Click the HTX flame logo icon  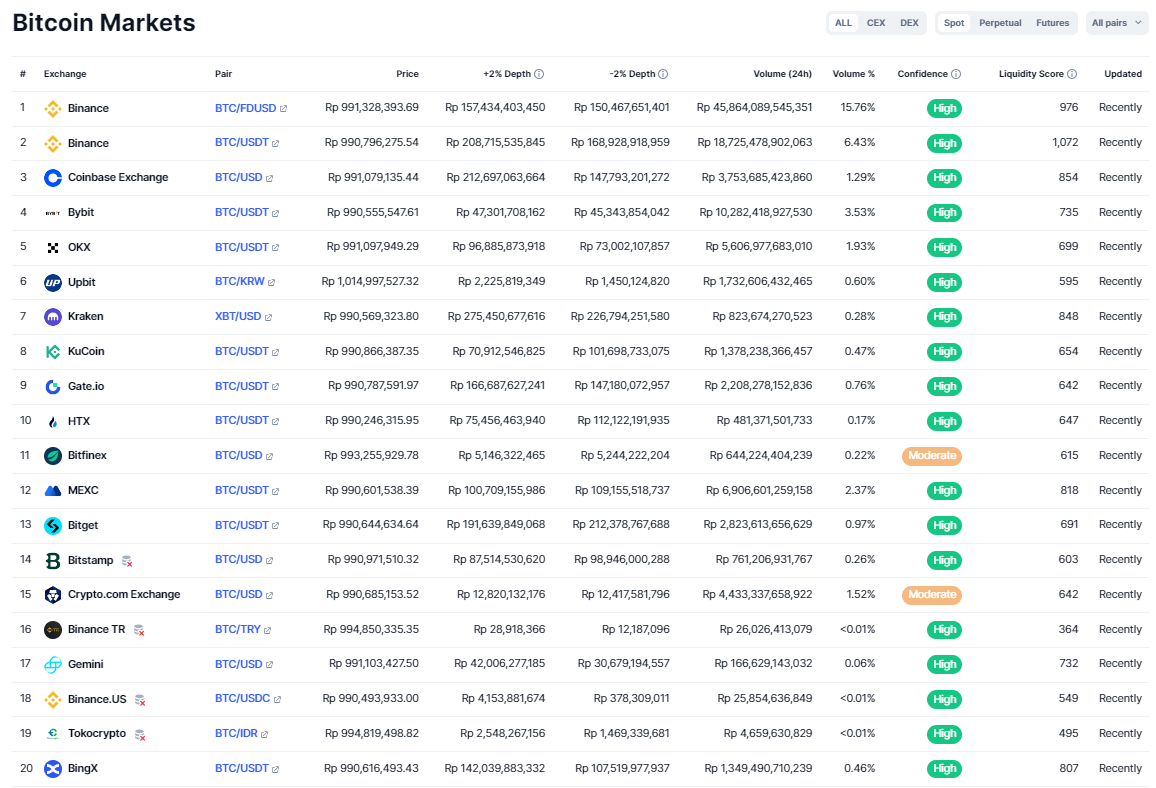[x=52, y=422]
